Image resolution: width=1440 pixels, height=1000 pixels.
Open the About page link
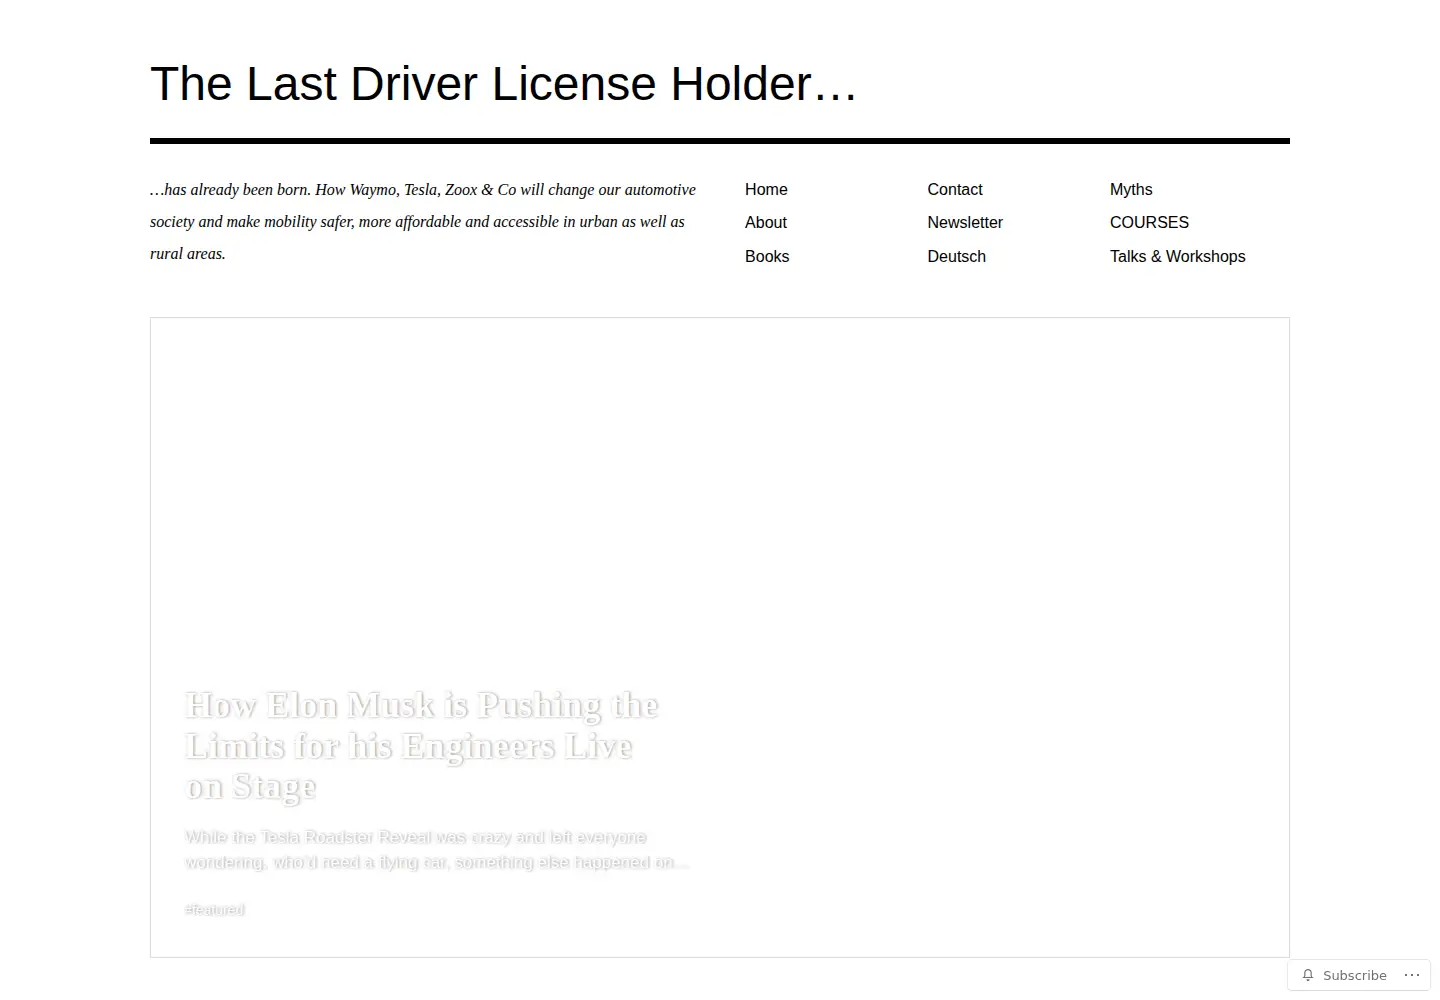[766, 222]
